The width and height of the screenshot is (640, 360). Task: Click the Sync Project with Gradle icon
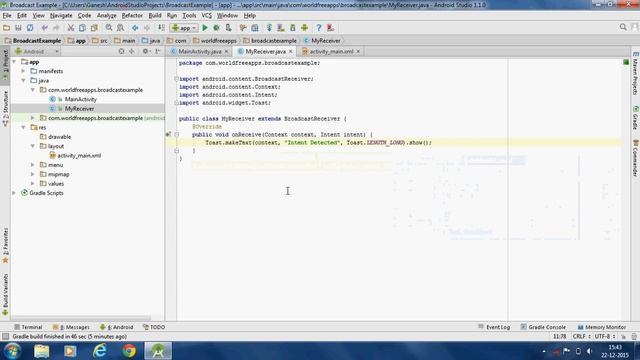(x=269, y=28)
